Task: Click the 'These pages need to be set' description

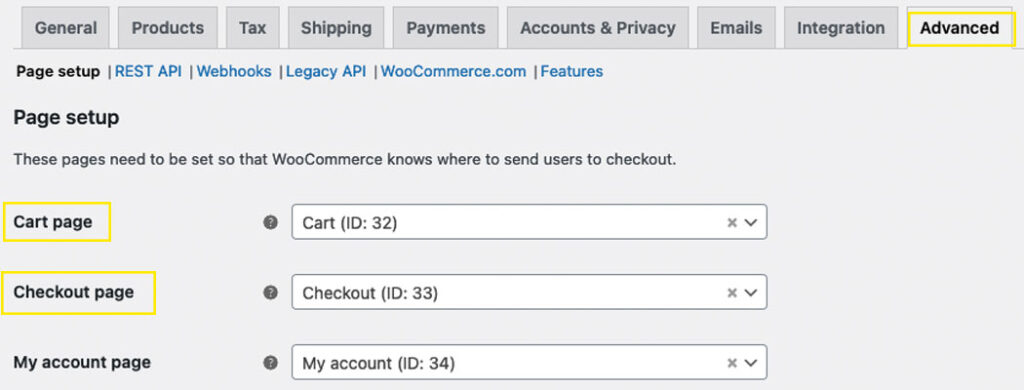Action: 345,159
